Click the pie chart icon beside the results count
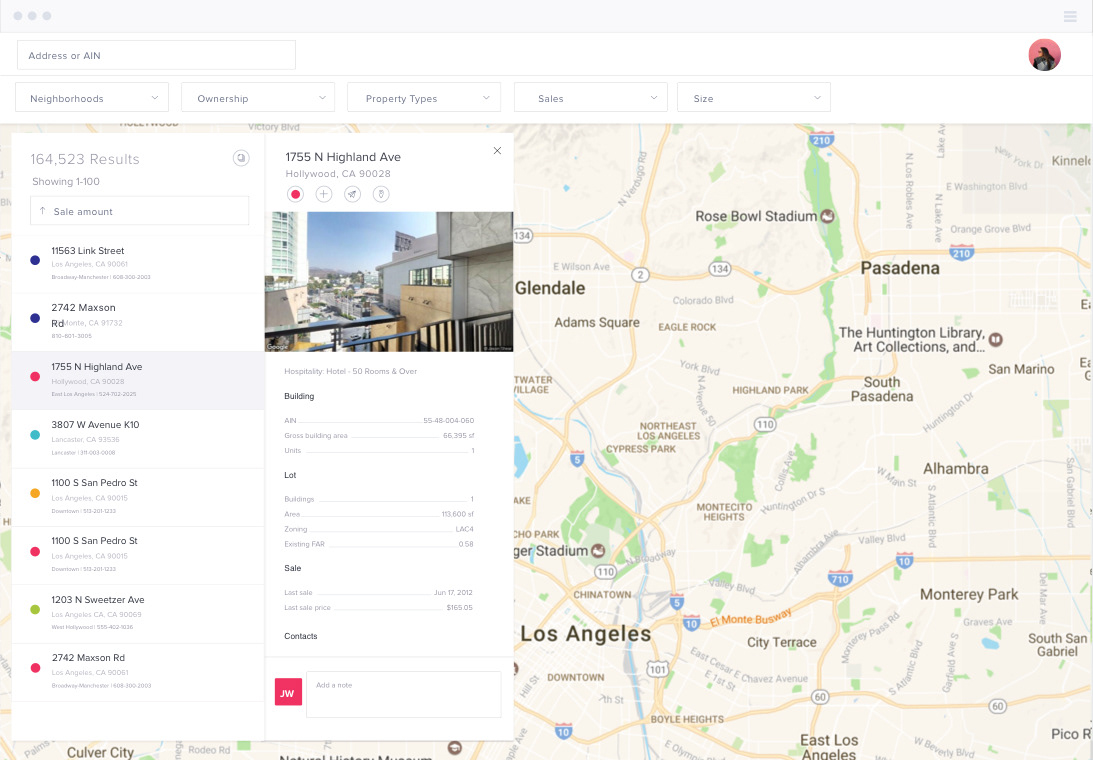Image resolution: width=1093 pixels, height=760 pixels. (x=240, y=158)
